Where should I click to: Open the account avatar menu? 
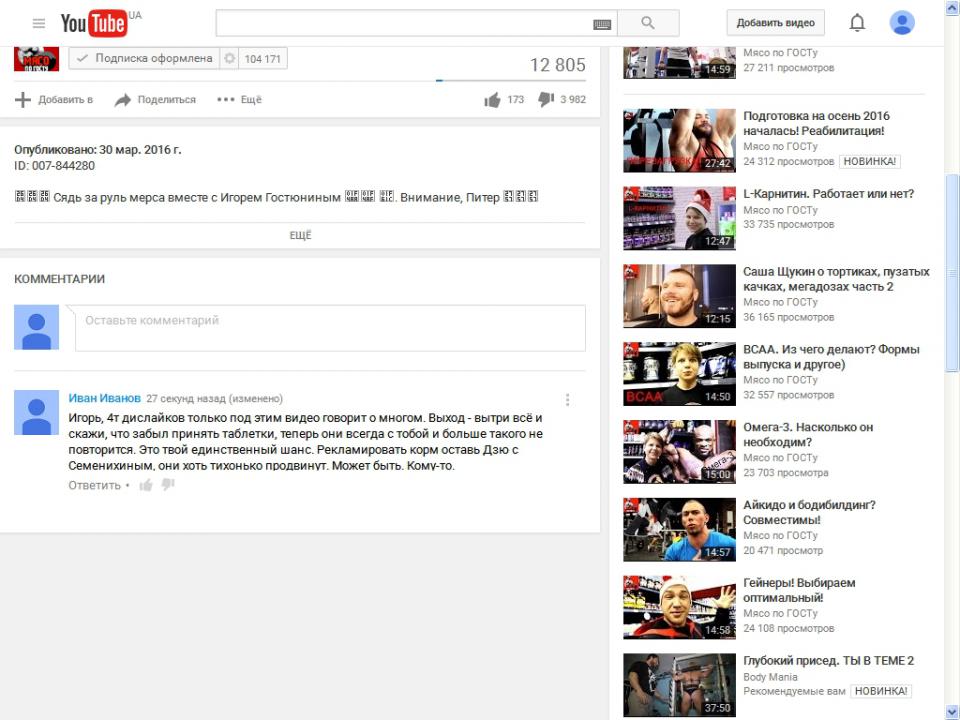[x=902, y=23]
